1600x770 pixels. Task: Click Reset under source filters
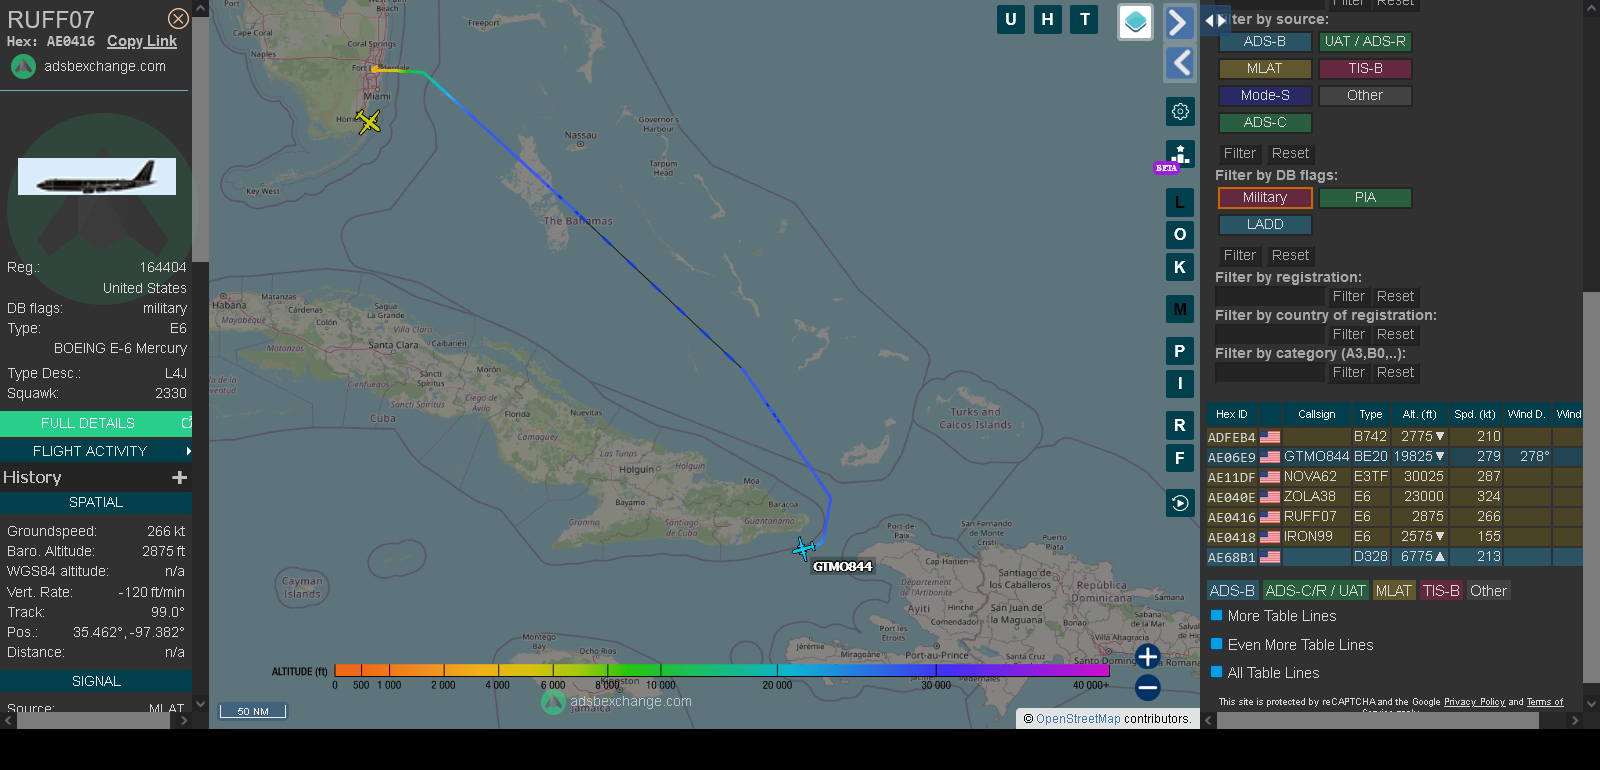pyautogui.click(x=1290, y=154)
